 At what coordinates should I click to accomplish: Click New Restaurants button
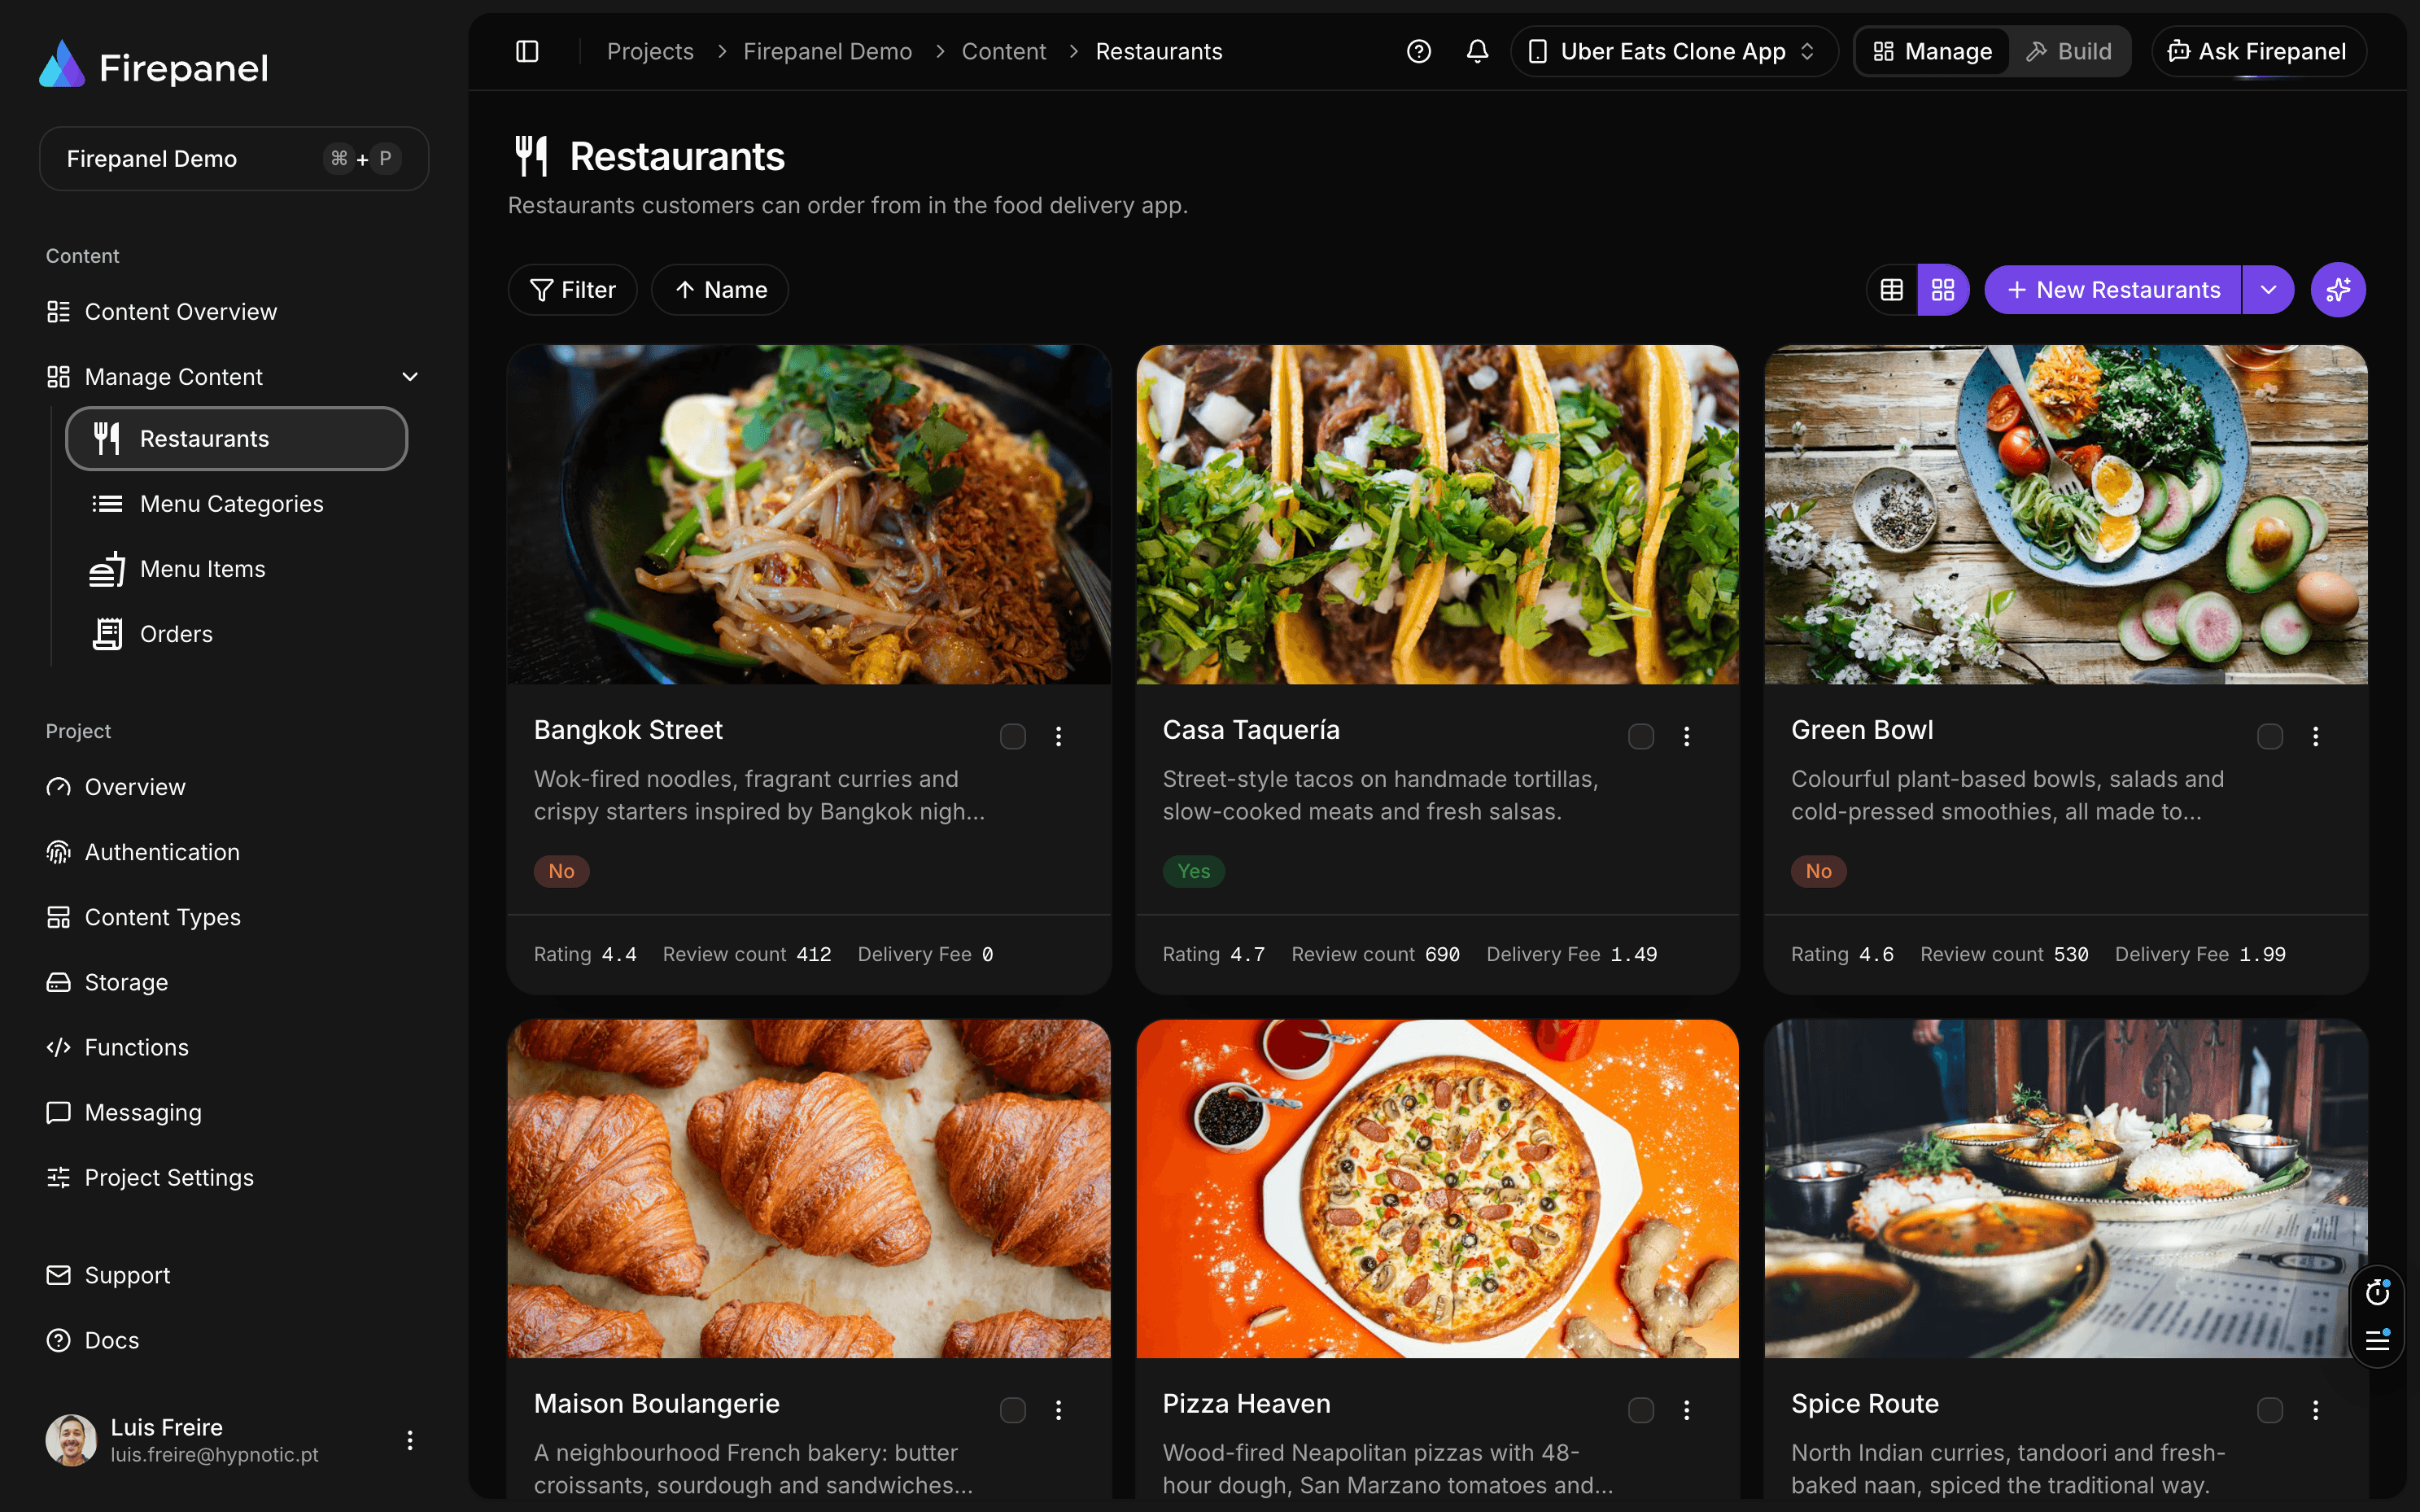(2113, 290)
